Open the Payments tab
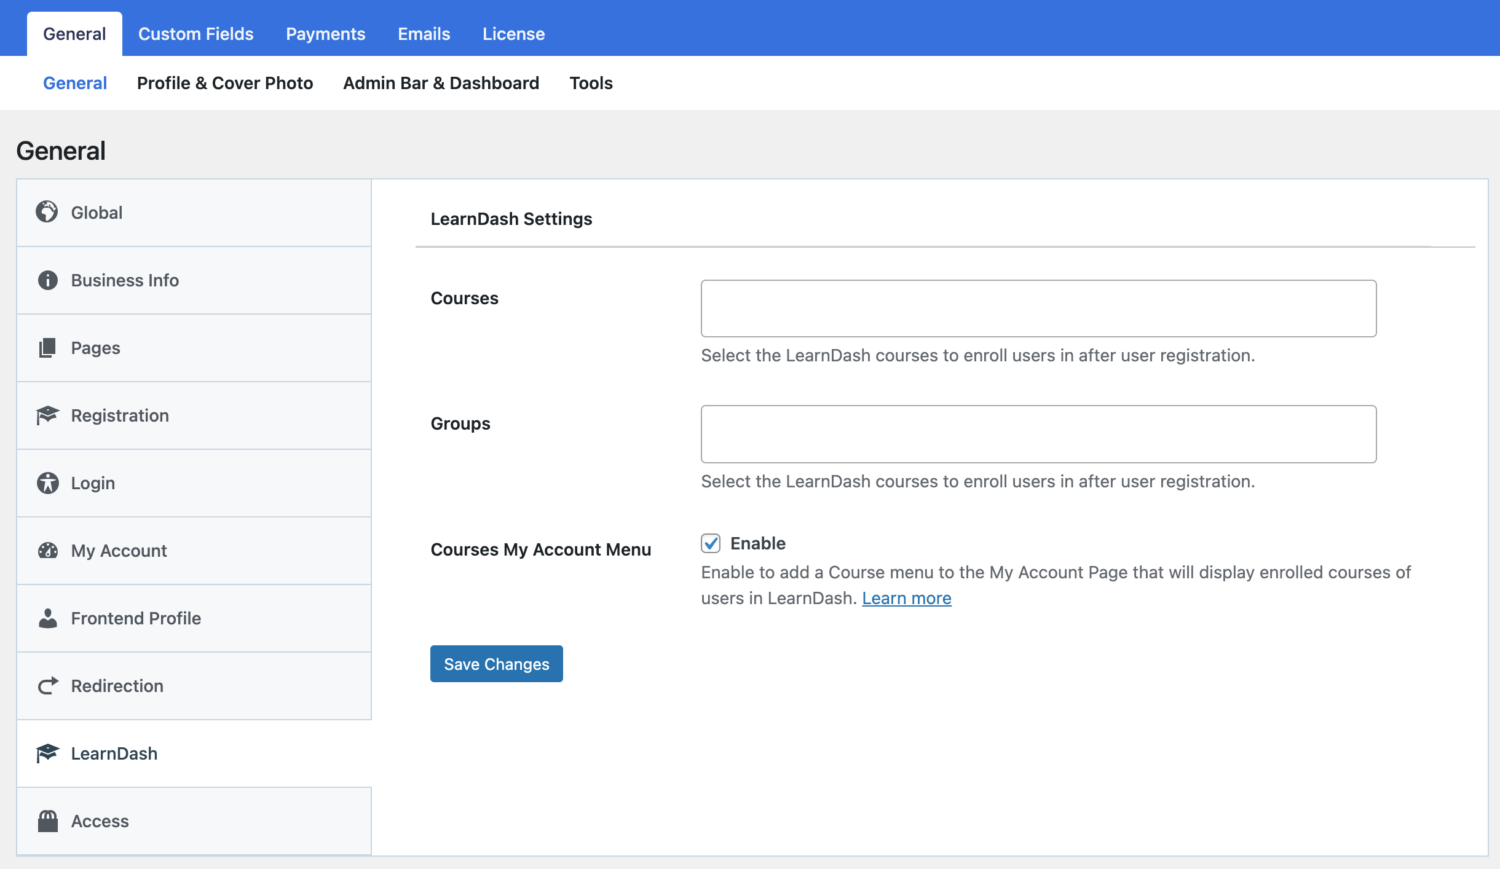1500x869 pixels. [326, 34]
